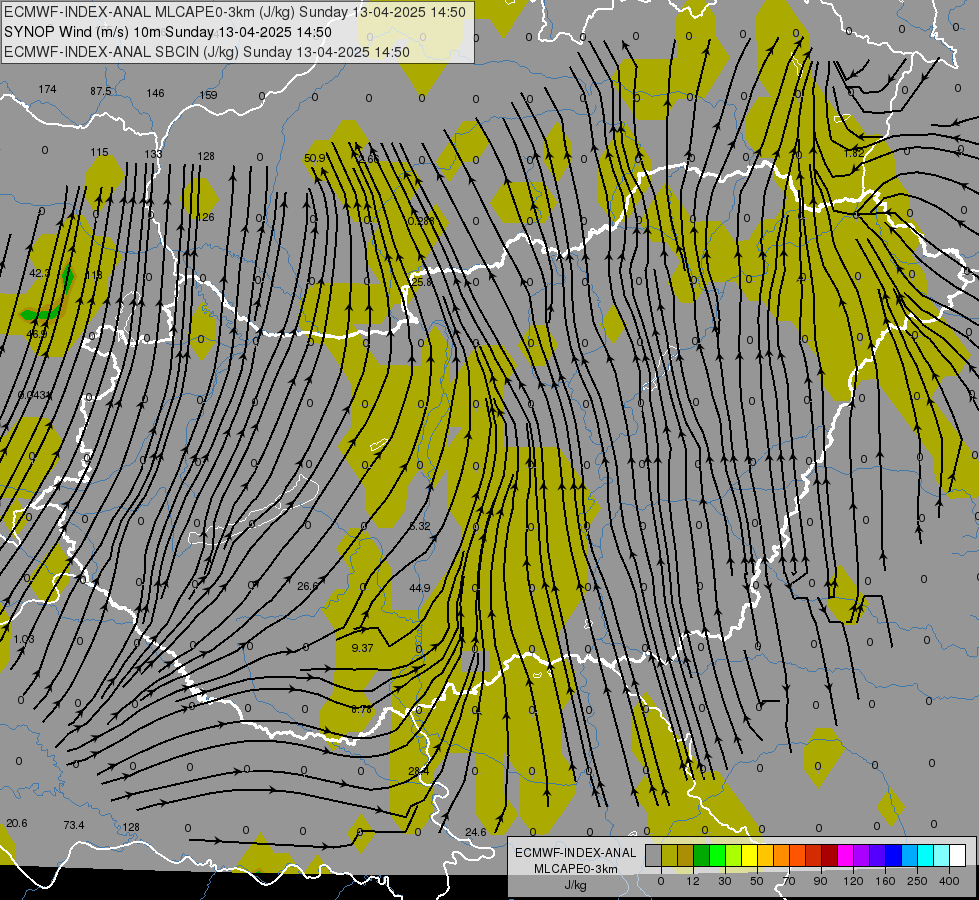Click the map value 174
Screen dimensions: 979x900
coord(47,89)
